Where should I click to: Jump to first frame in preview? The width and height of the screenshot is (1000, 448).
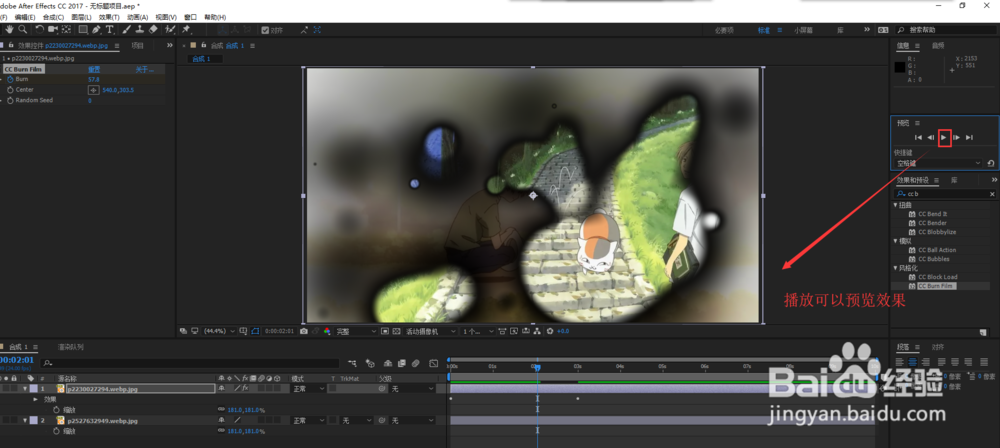tap(918, 137)
